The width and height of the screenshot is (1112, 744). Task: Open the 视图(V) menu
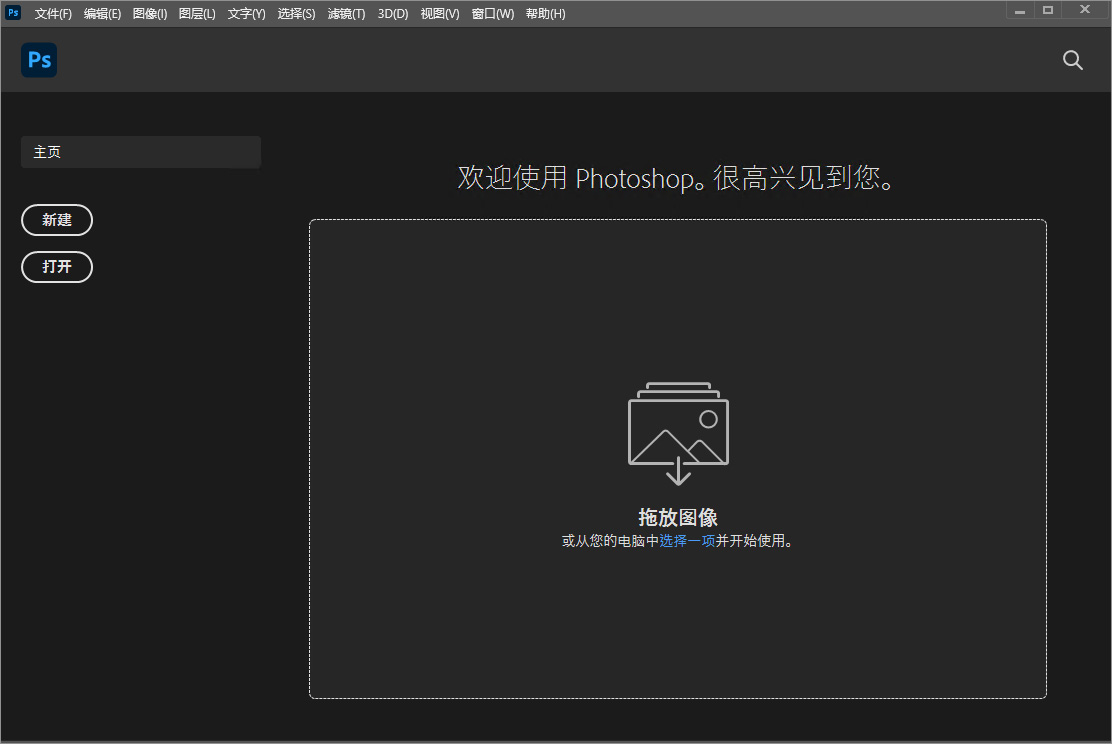click(440, 13)
